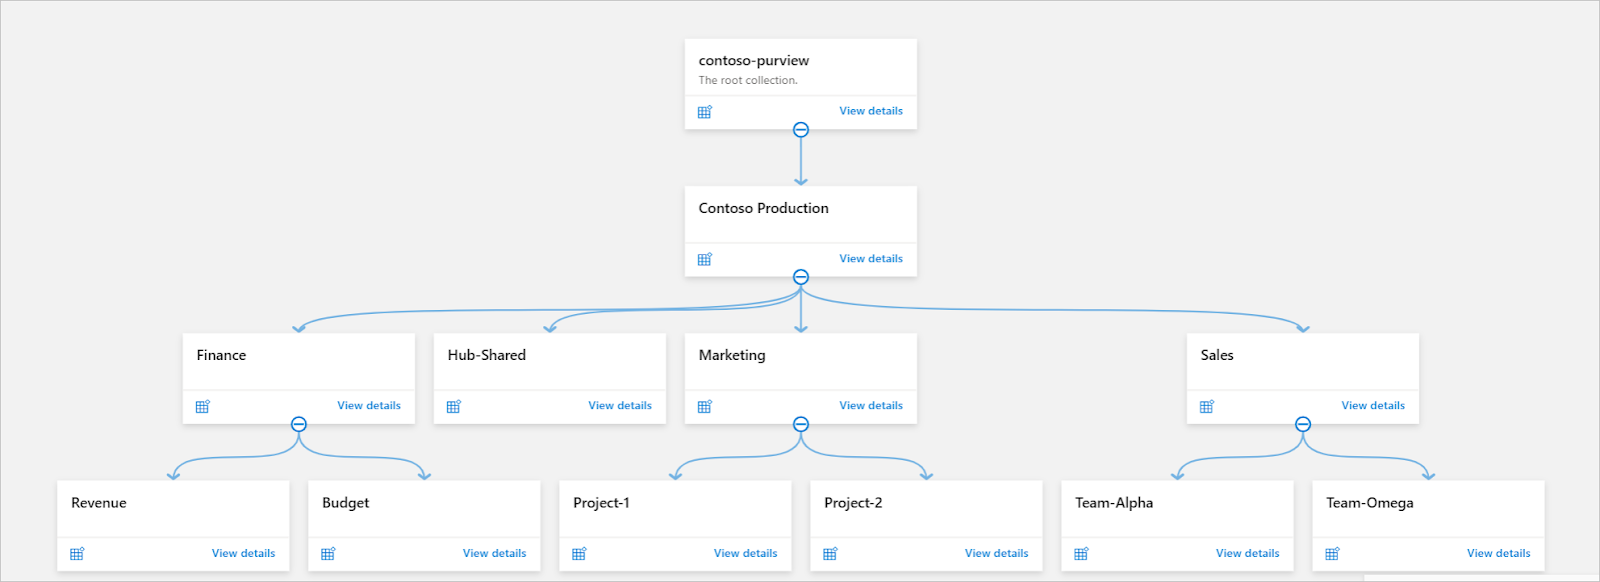The height and width of the screenshot is (582, 1600).
Task: Select the Sales collection card title
Action: point(1217,355)
